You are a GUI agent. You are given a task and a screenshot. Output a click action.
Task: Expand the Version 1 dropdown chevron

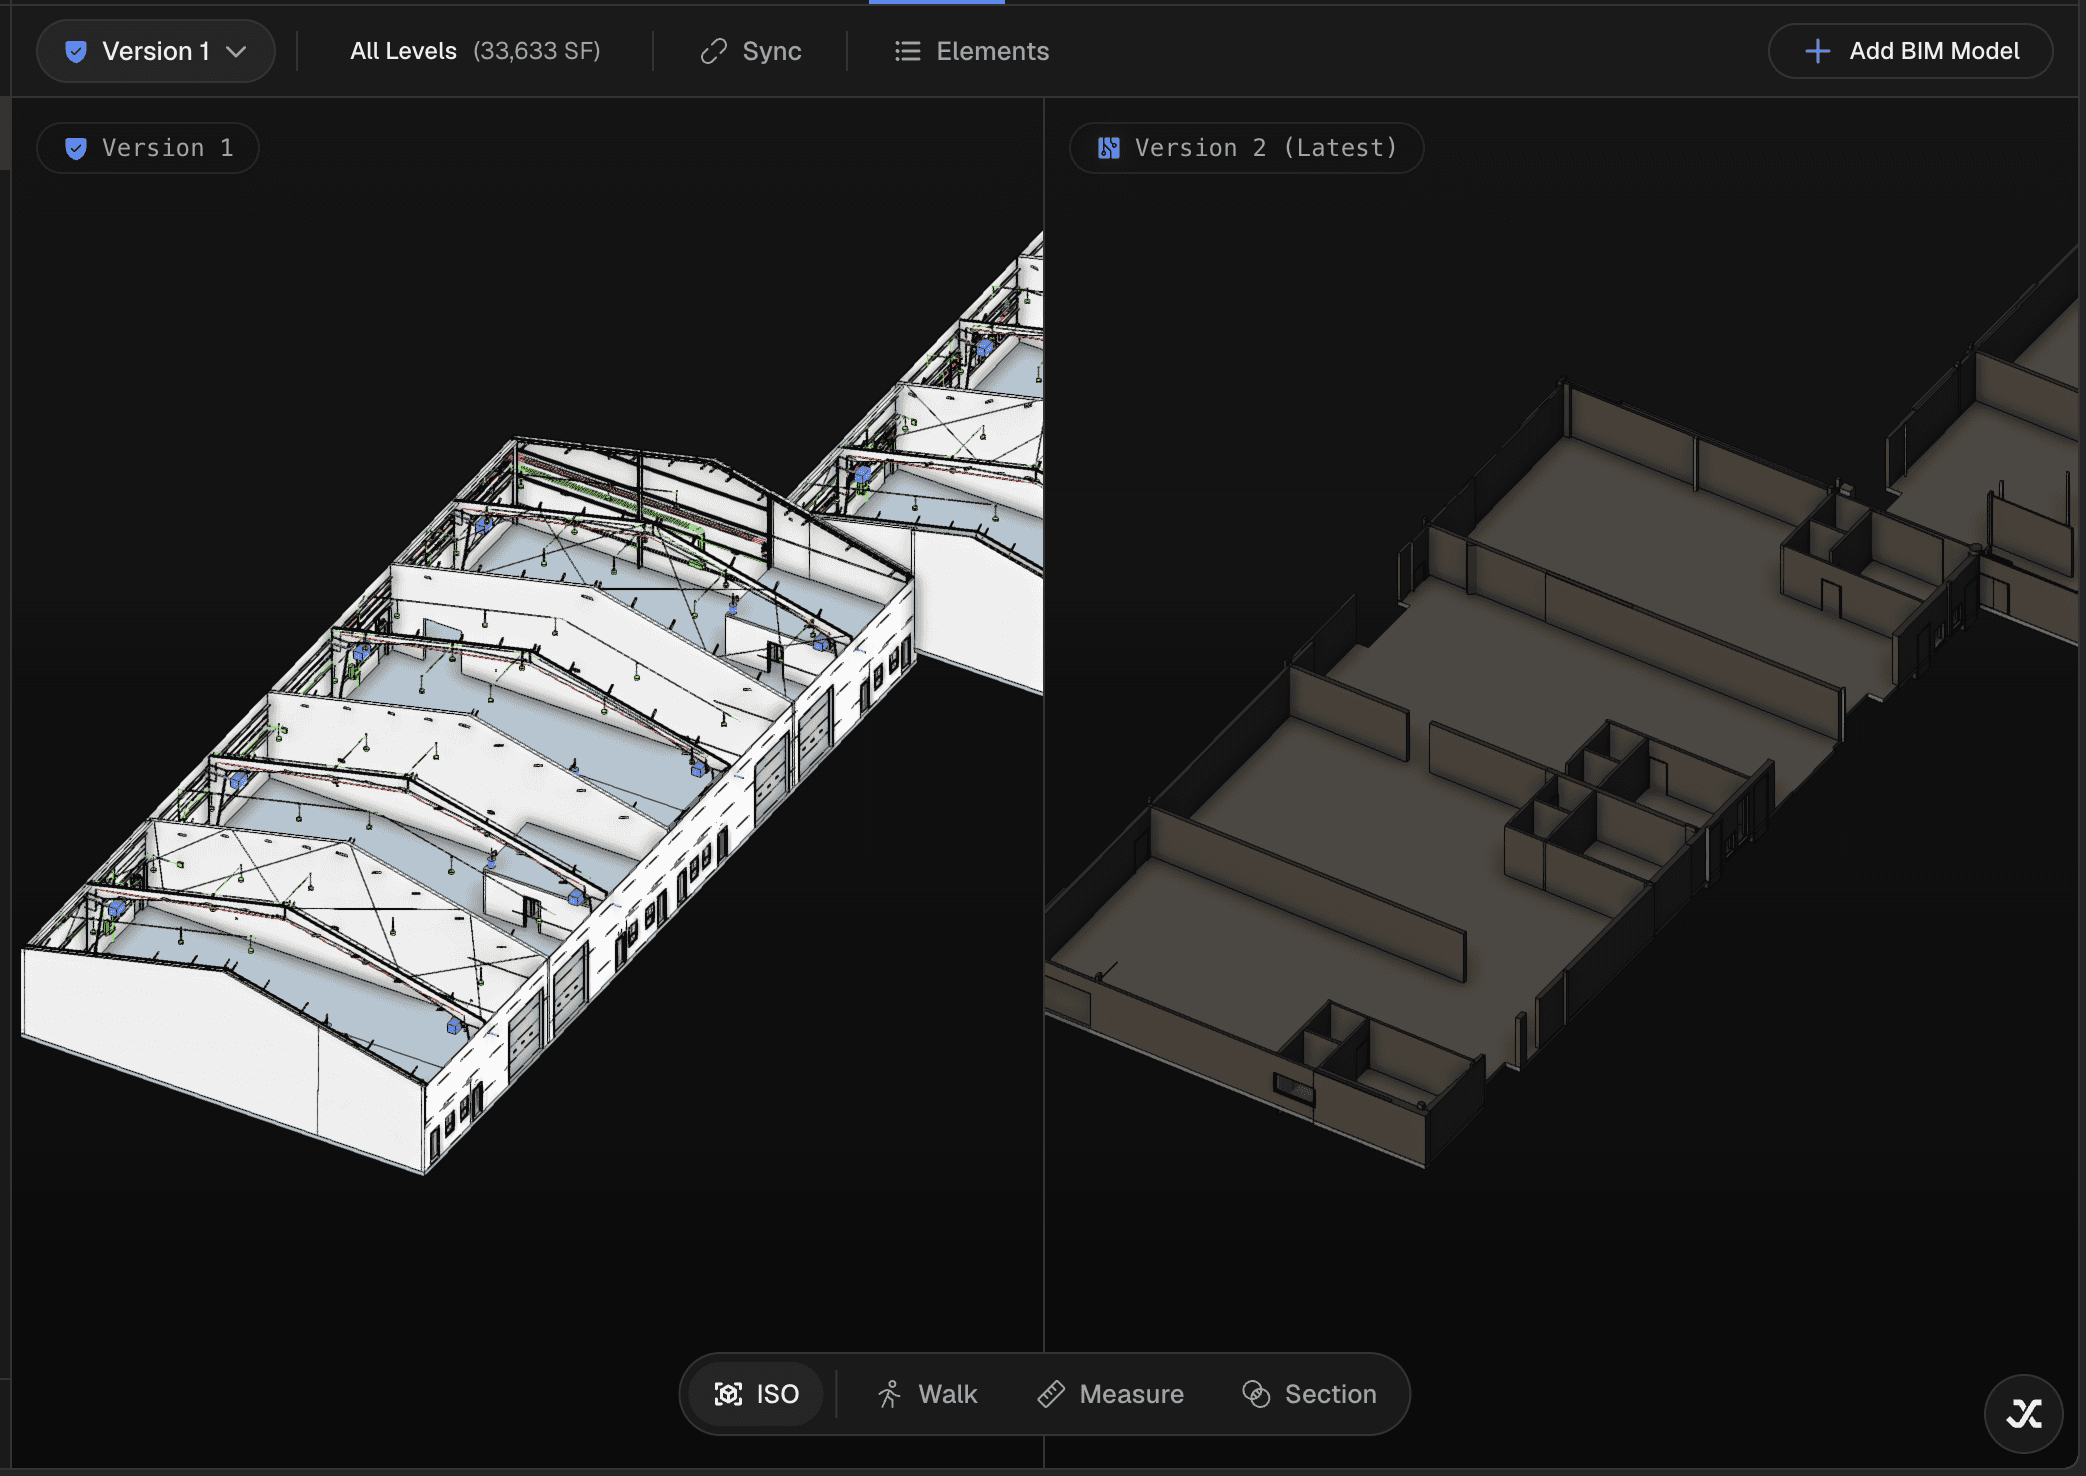[x=236, y=51]
